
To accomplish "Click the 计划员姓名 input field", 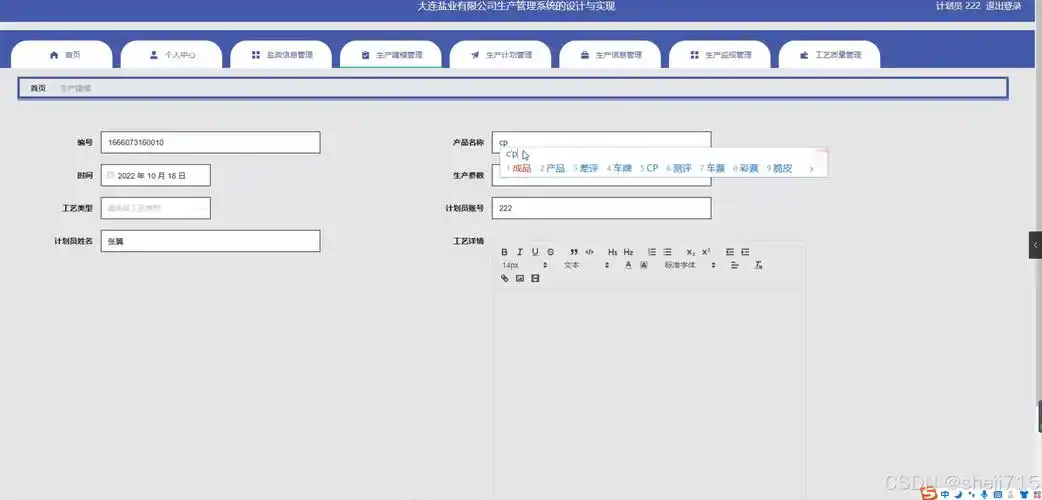I will point(210,241).
